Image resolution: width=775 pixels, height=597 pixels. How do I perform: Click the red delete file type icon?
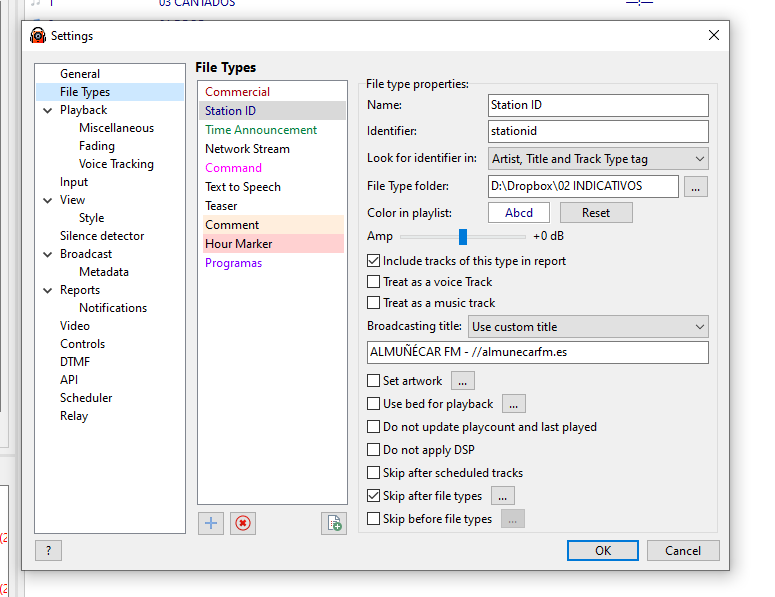pos(242,523)
